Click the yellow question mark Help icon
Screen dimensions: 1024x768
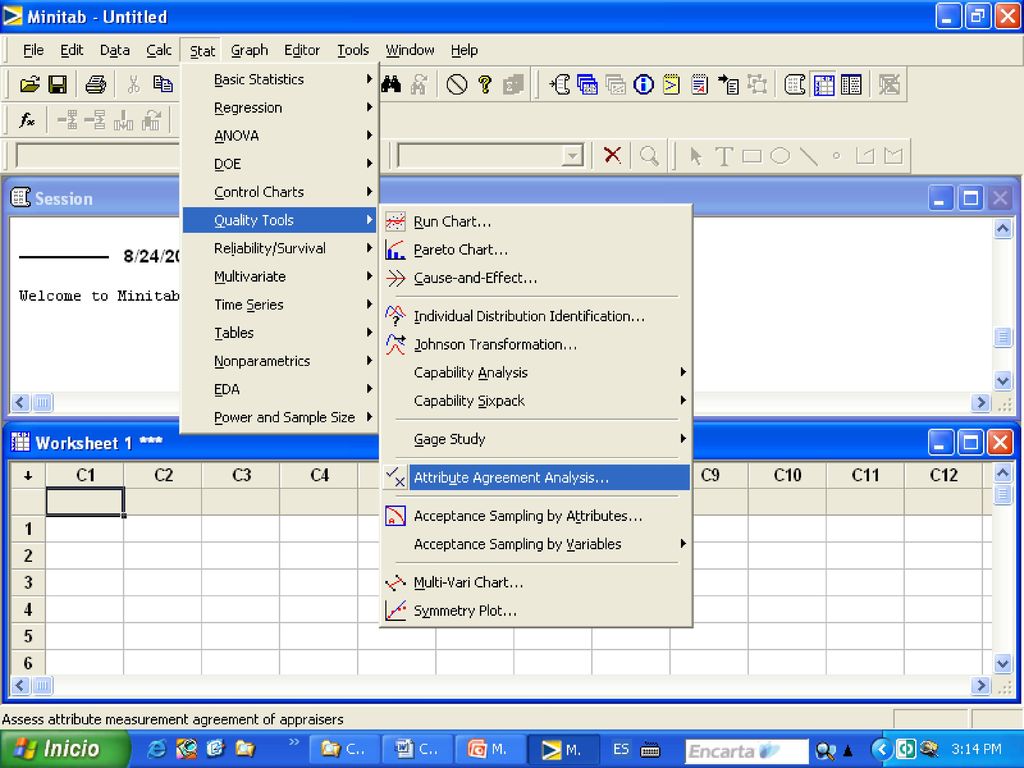click(485, 85)
